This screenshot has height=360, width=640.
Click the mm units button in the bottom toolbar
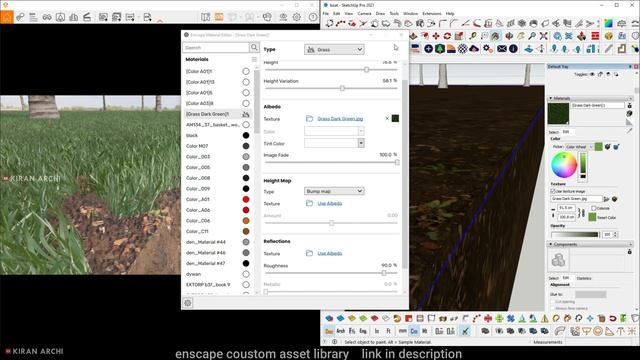click(x=402, y=331)
